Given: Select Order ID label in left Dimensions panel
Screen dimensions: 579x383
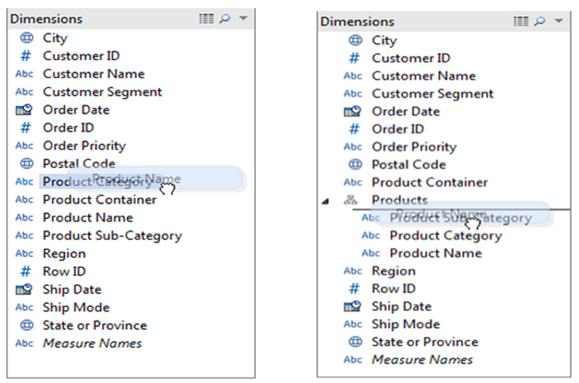Looking at the screenshot, I should pos(68,128).
